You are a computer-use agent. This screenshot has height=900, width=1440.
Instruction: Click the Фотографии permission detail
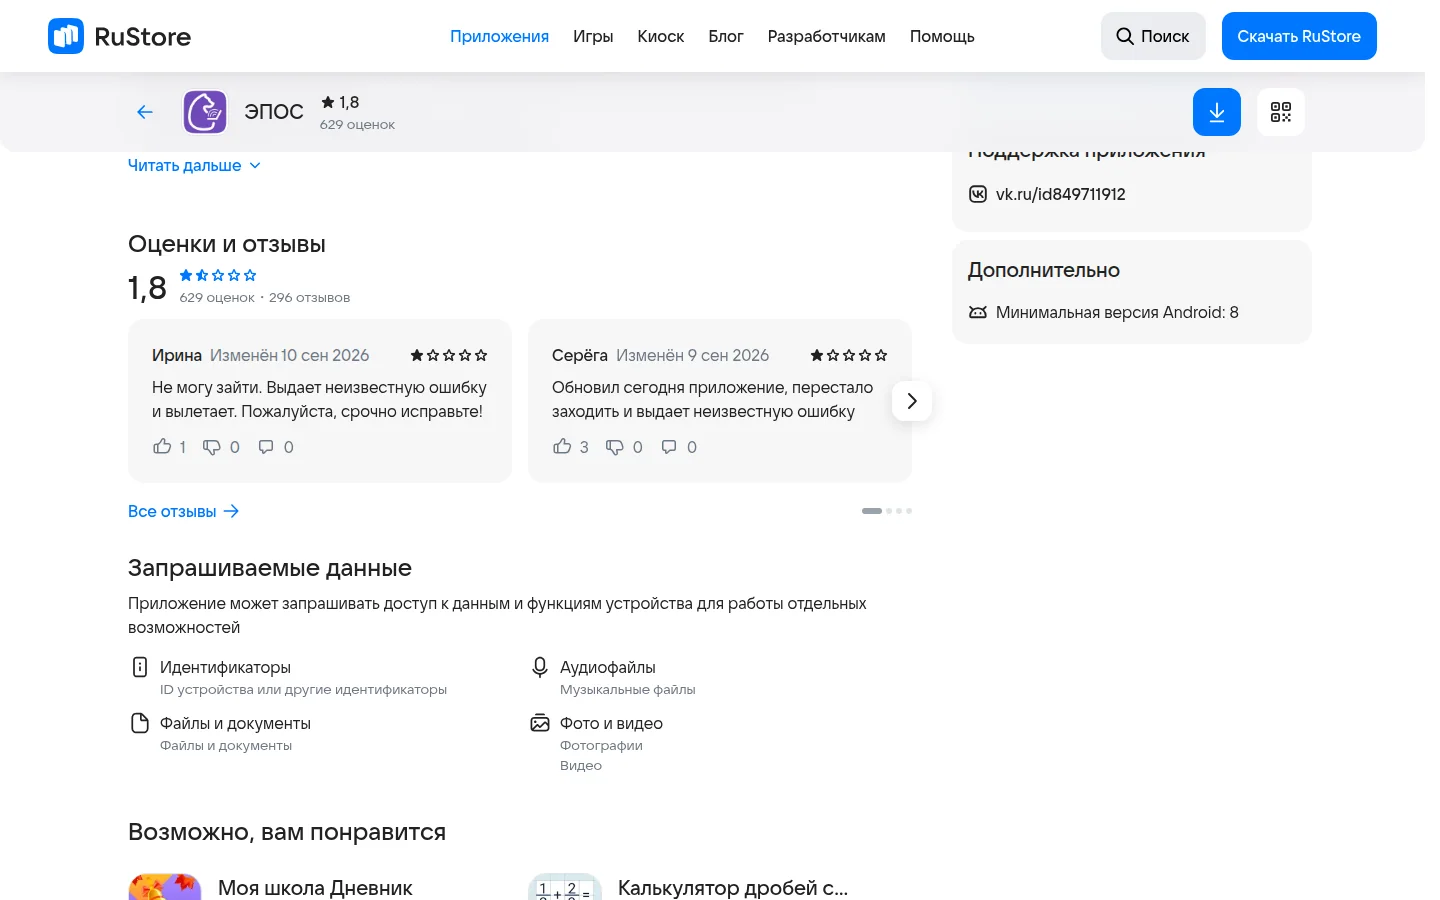601,746
